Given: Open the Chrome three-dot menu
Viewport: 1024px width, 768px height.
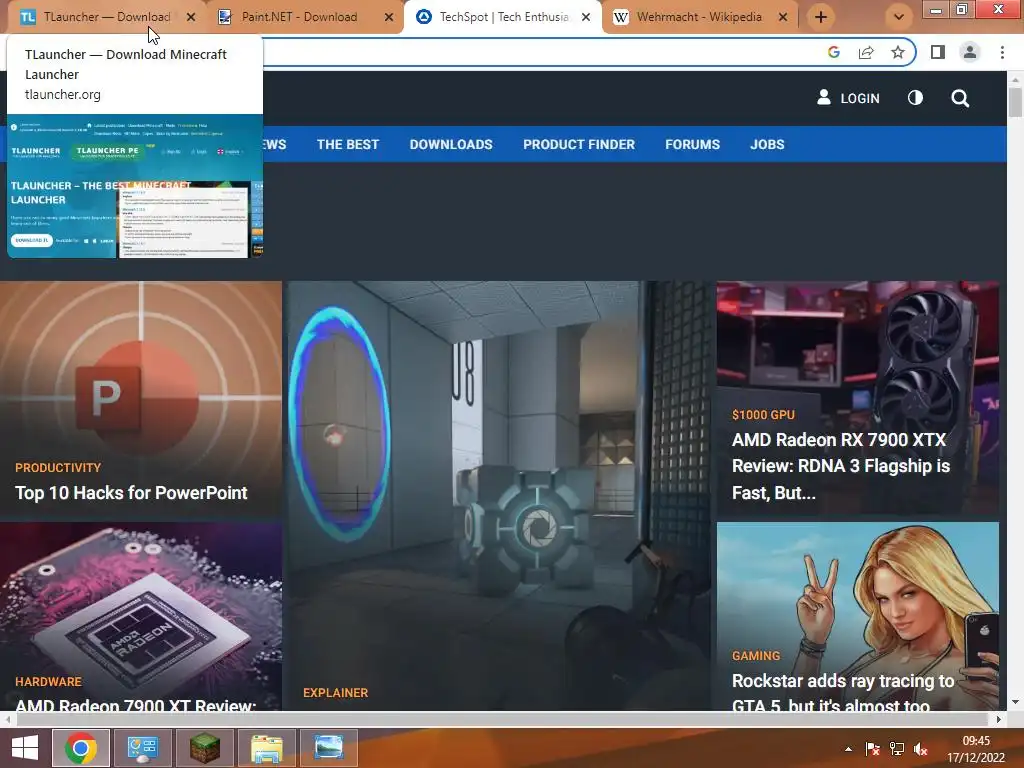Looking at the screenshot, I should coord(1002,52).
